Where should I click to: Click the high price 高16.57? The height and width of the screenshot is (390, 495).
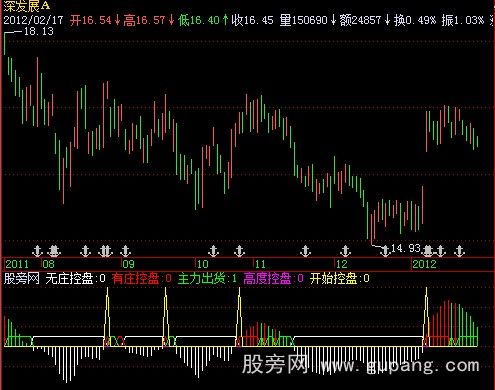(x=144, y=20)
